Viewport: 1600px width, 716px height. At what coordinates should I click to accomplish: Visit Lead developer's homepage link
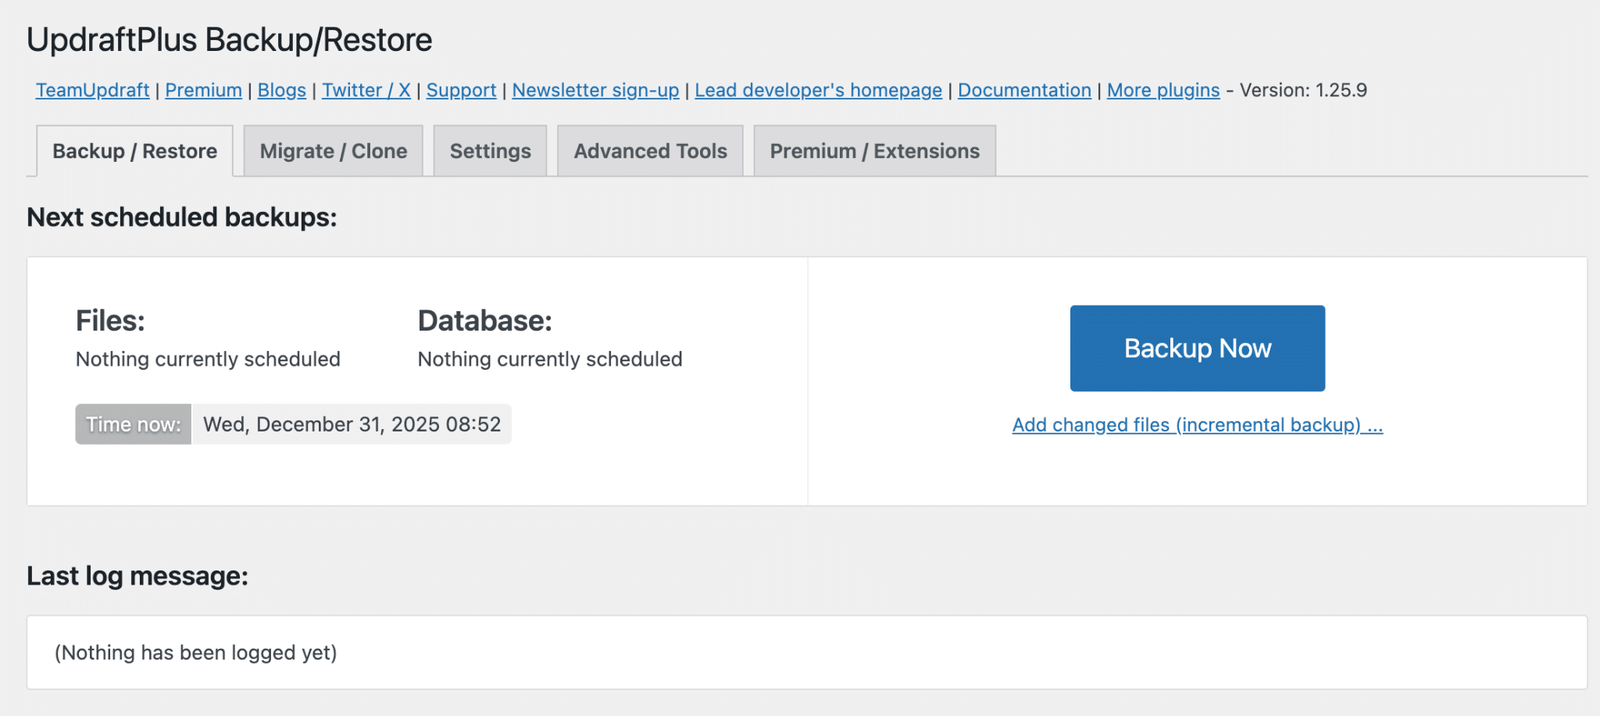(x=818, y=90)
